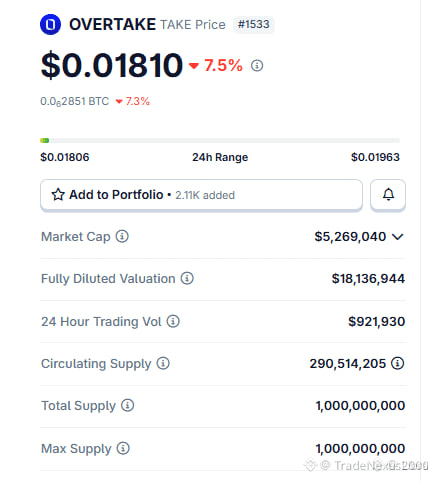Expand the Market Cap chevron dropdown
The width and height of the screenshot is (436, 481).
398,237
